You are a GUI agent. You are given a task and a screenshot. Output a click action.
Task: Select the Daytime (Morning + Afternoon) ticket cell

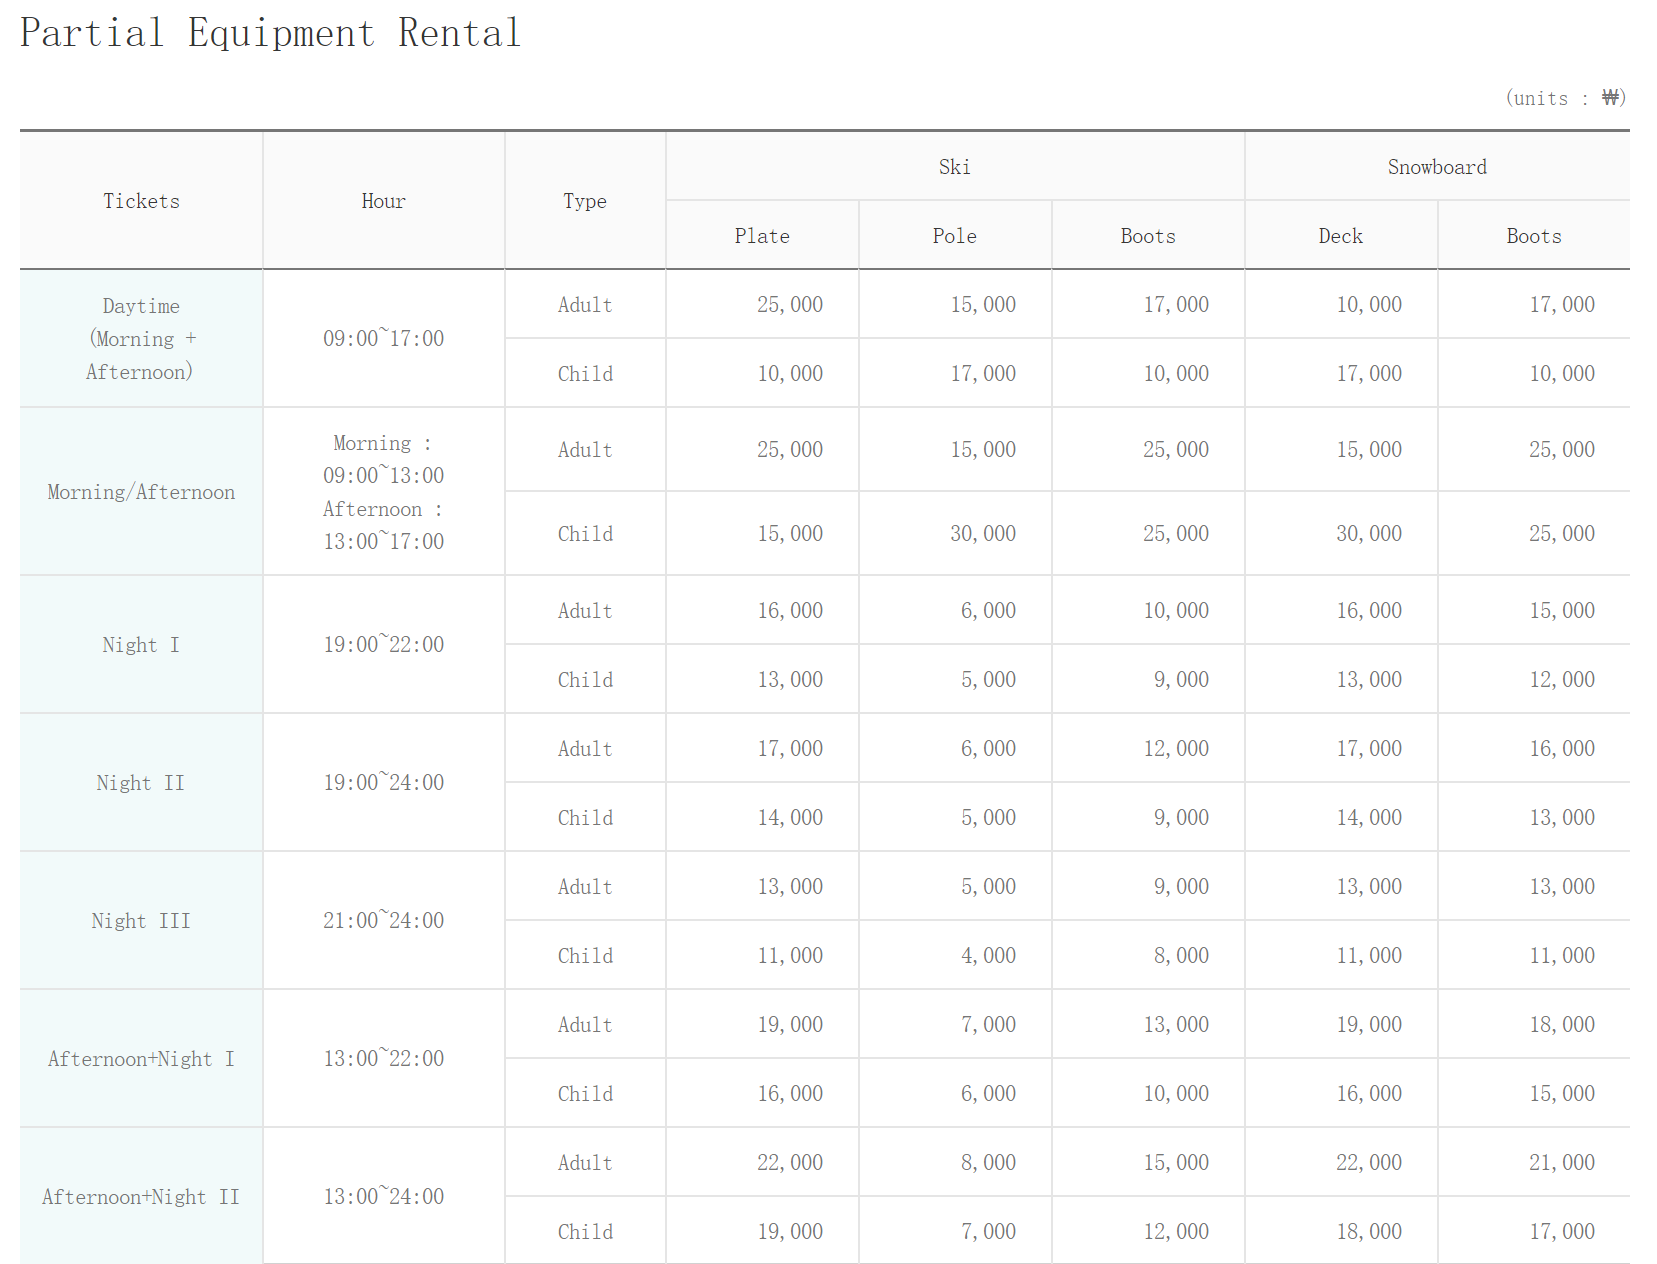[x=141, y=339]
